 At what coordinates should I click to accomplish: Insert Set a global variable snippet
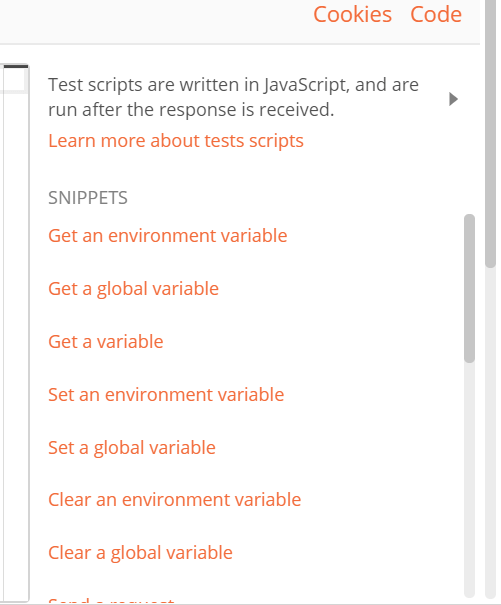132,448
